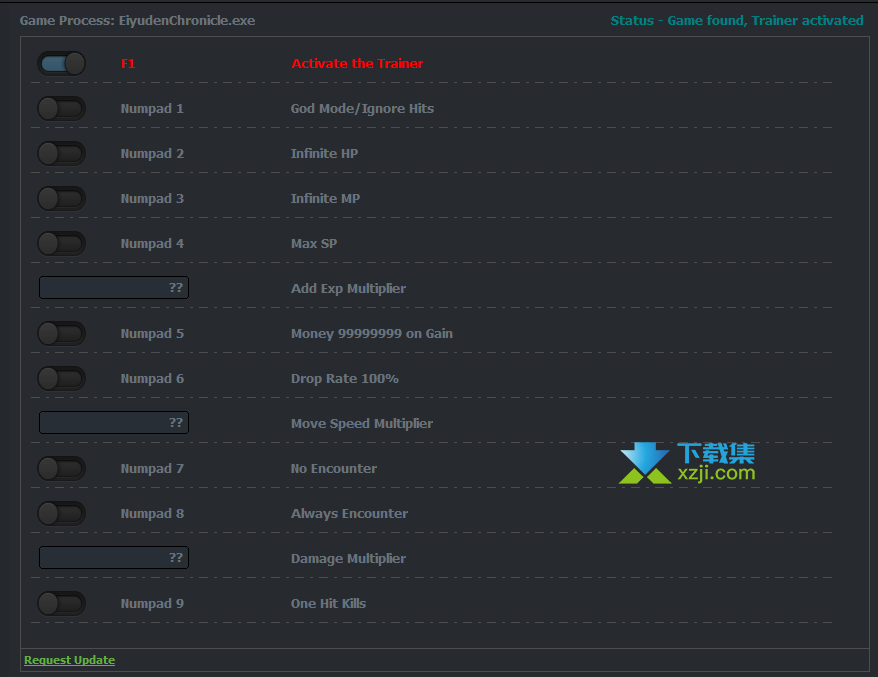Viewport: 878px width, 677px height.
Task: Click the Game Process EiyudenChronicle.exe text
Action: click(x=137, y=20)
